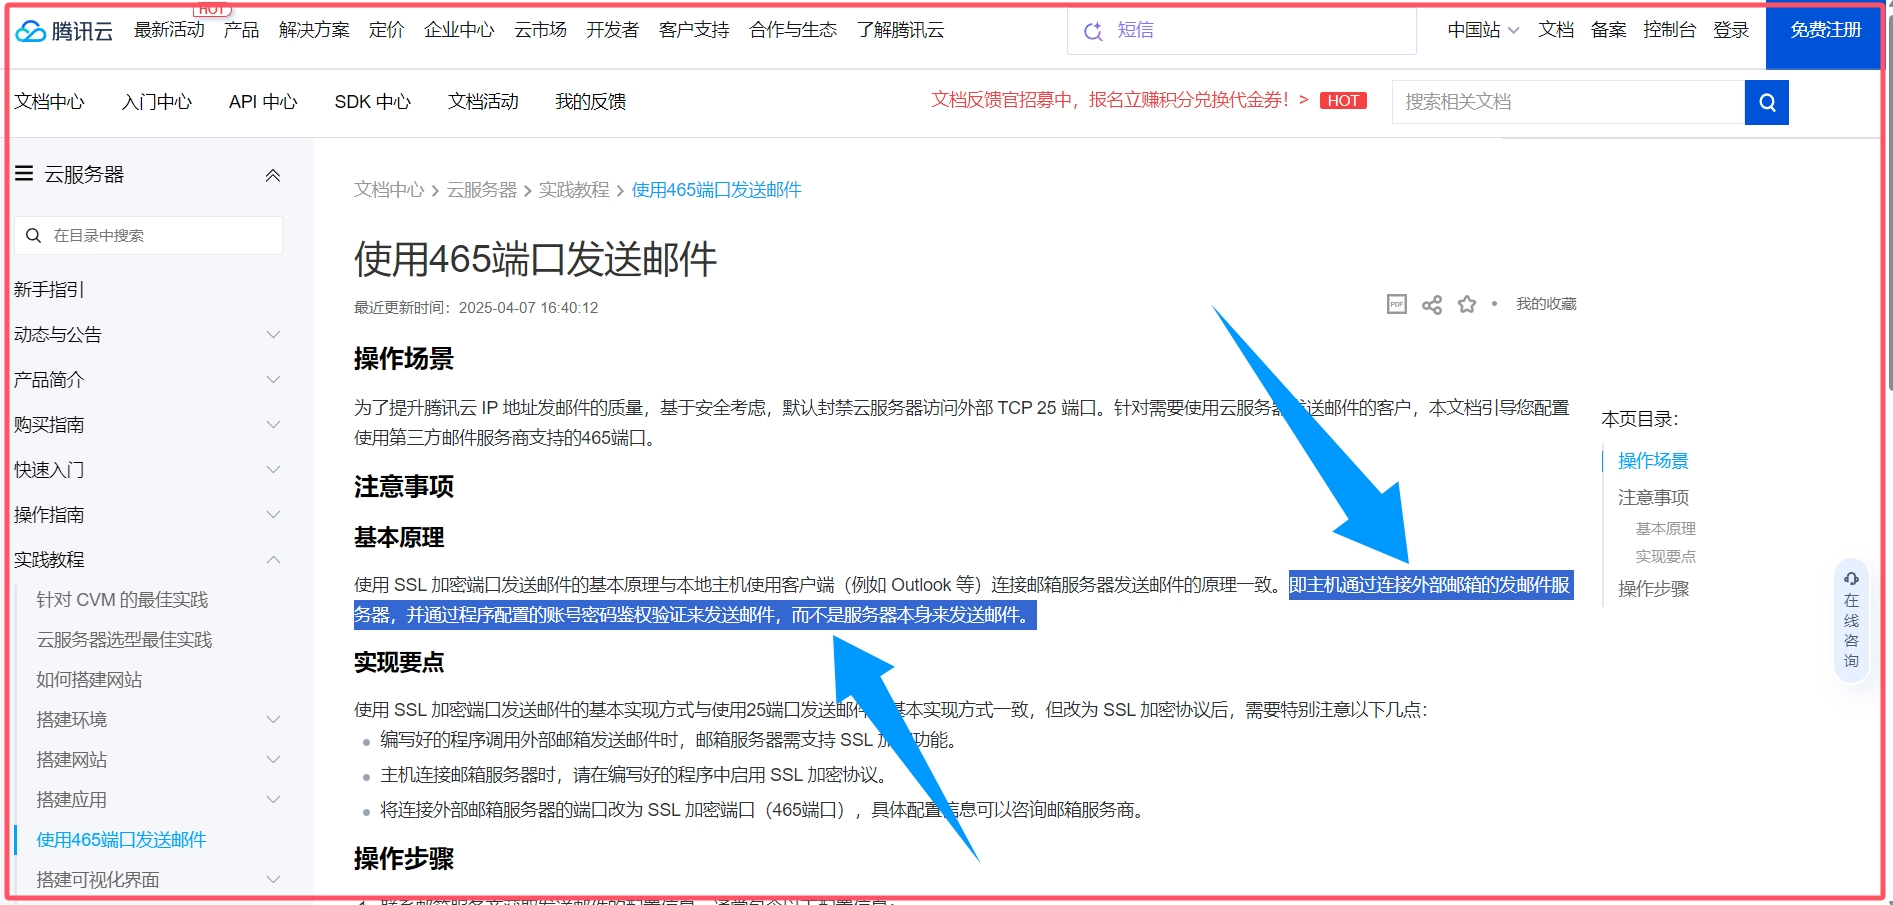Expand 快速入门 section
The image size is (1893, 905).
[273, 469]
